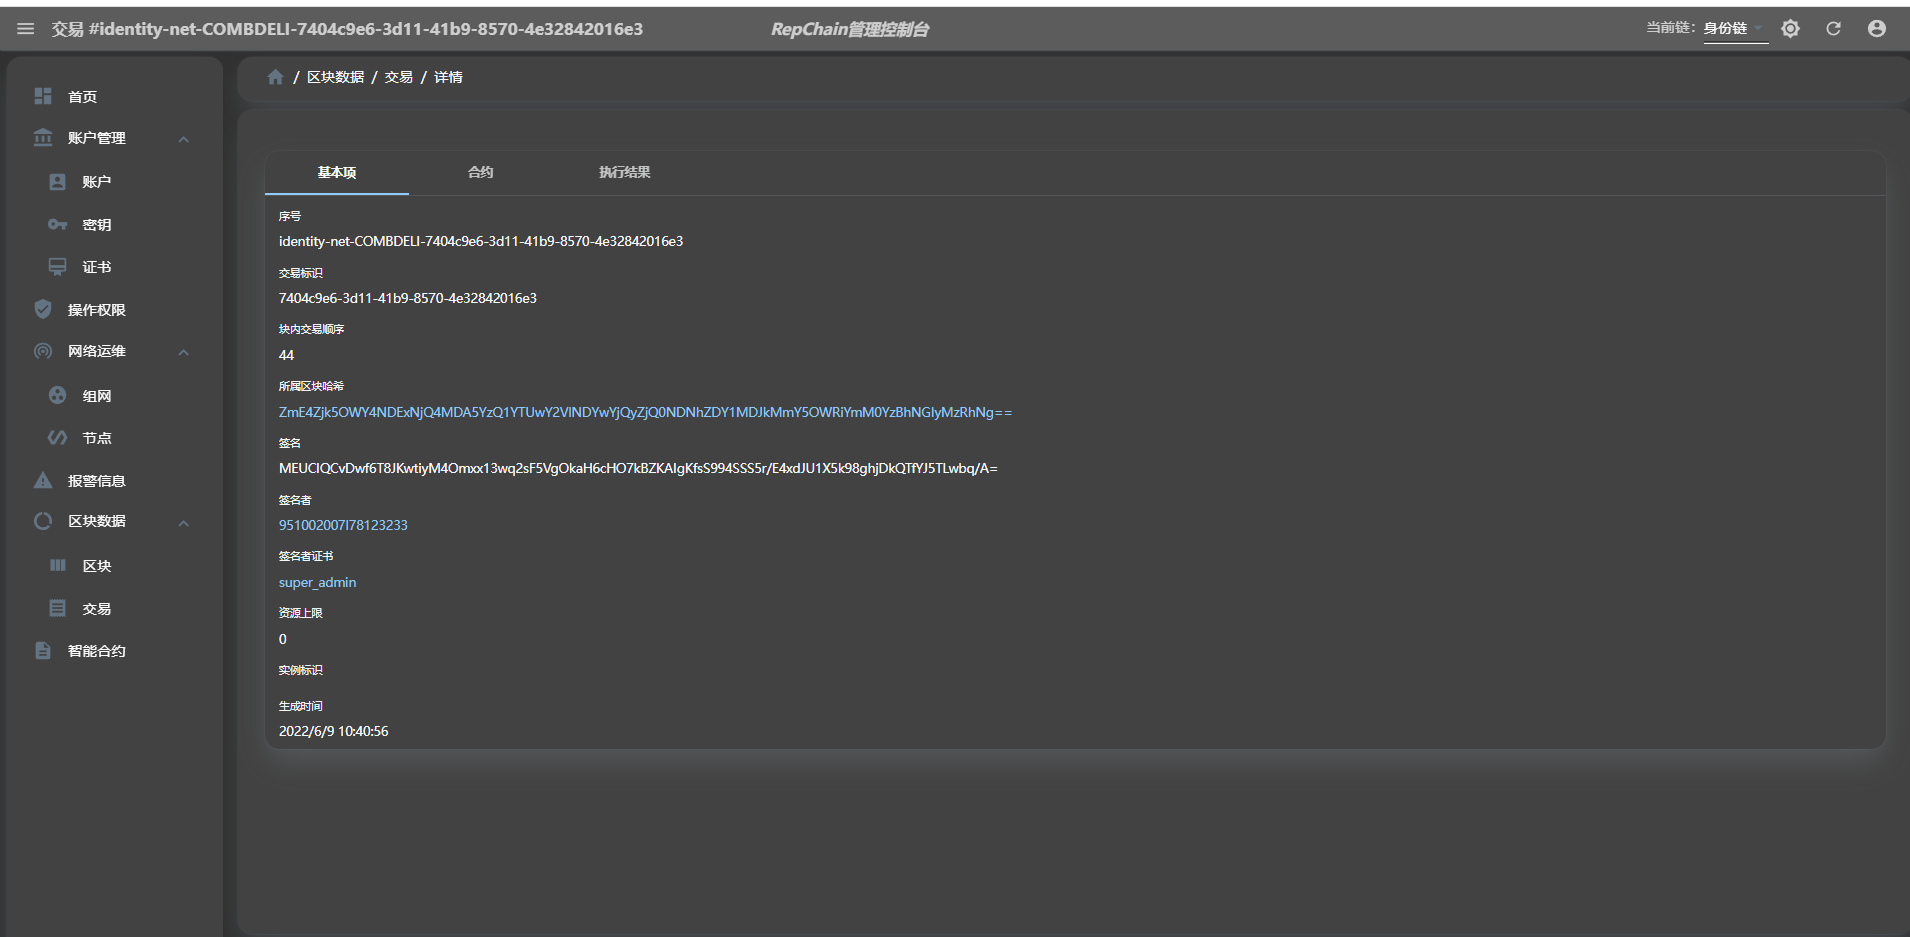The width and height of the screenshot is (1910, 937).
Task: Open the hamburger menu icon
Action: pos(26,29)
